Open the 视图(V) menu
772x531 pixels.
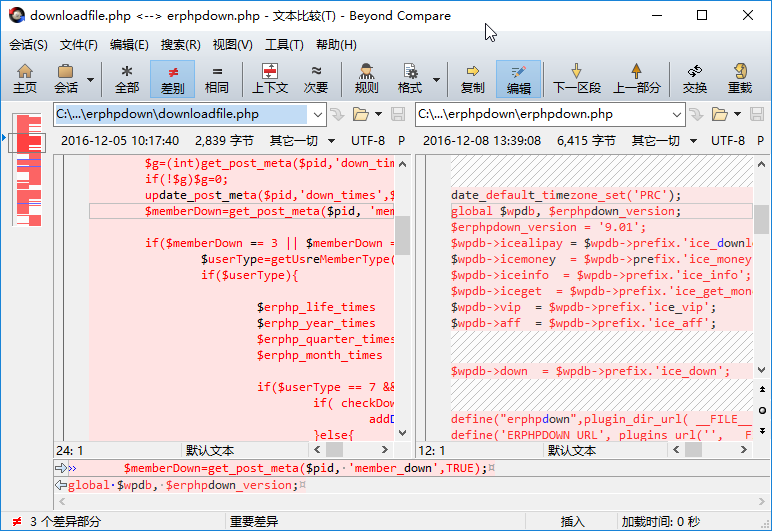coord(232,45)
